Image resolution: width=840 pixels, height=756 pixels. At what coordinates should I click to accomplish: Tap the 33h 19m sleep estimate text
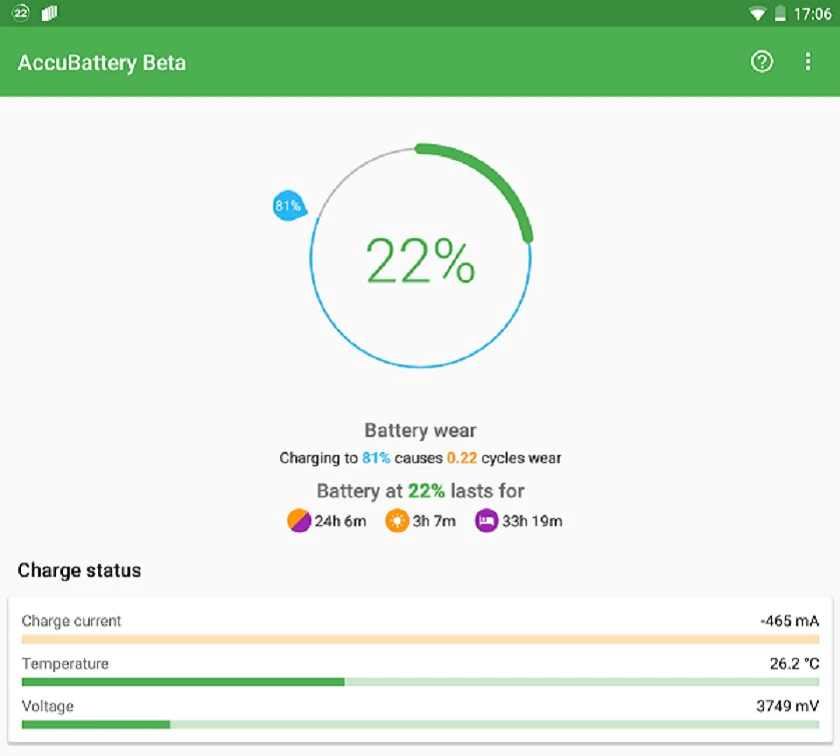click(532, 521)
